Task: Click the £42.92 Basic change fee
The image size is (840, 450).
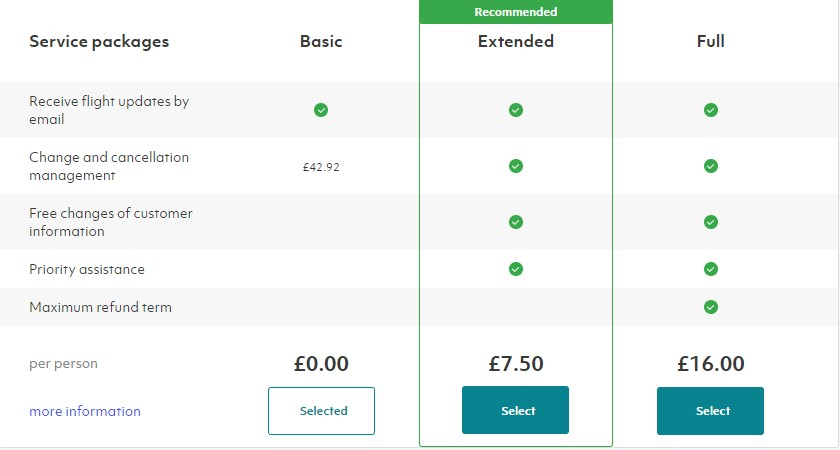Action: (321, 167)
